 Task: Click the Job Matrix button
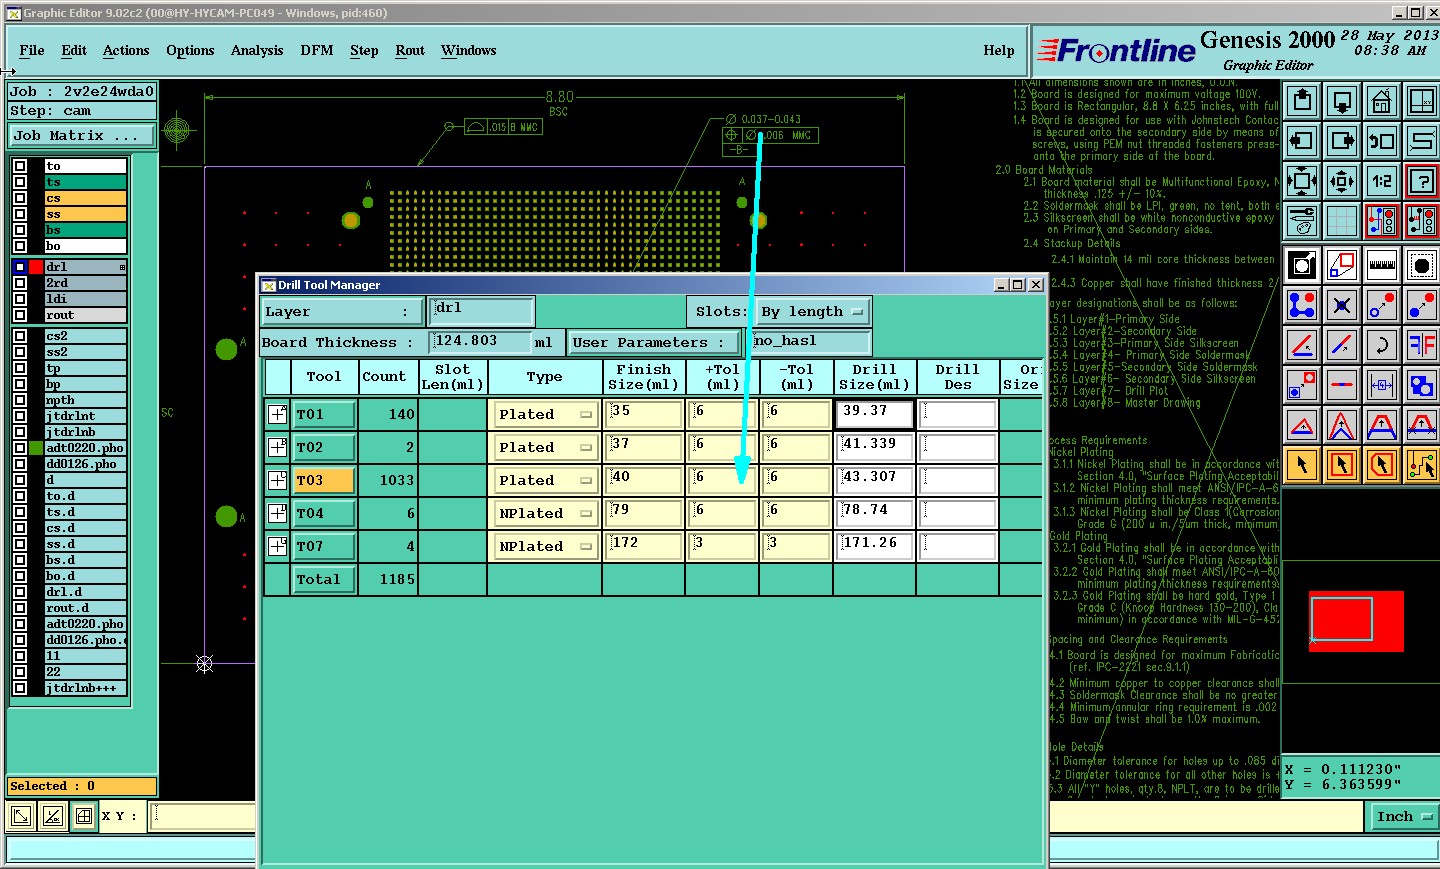(82, 135)
